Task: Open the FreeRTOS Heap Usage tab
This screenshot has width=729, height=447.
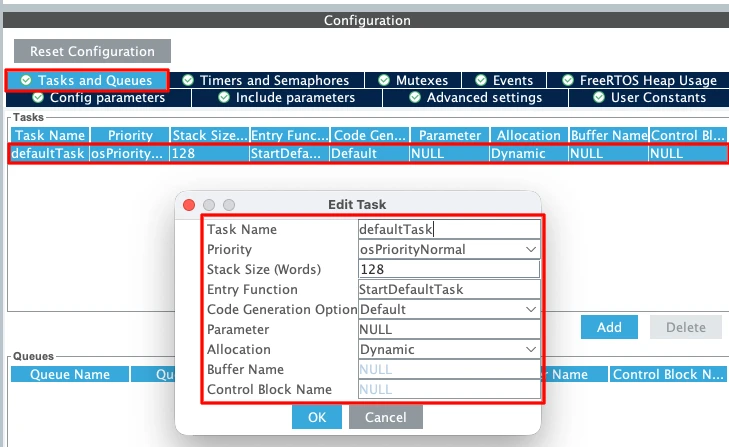Action: (639, 80)
